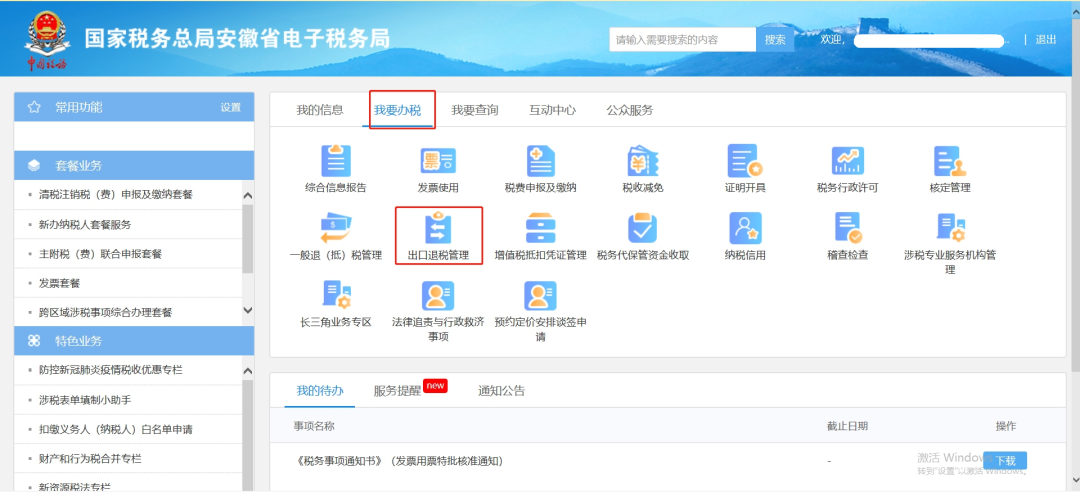Open 稽查检查 icon
This screenshot has height=492, width=1080.
(848, 229)
